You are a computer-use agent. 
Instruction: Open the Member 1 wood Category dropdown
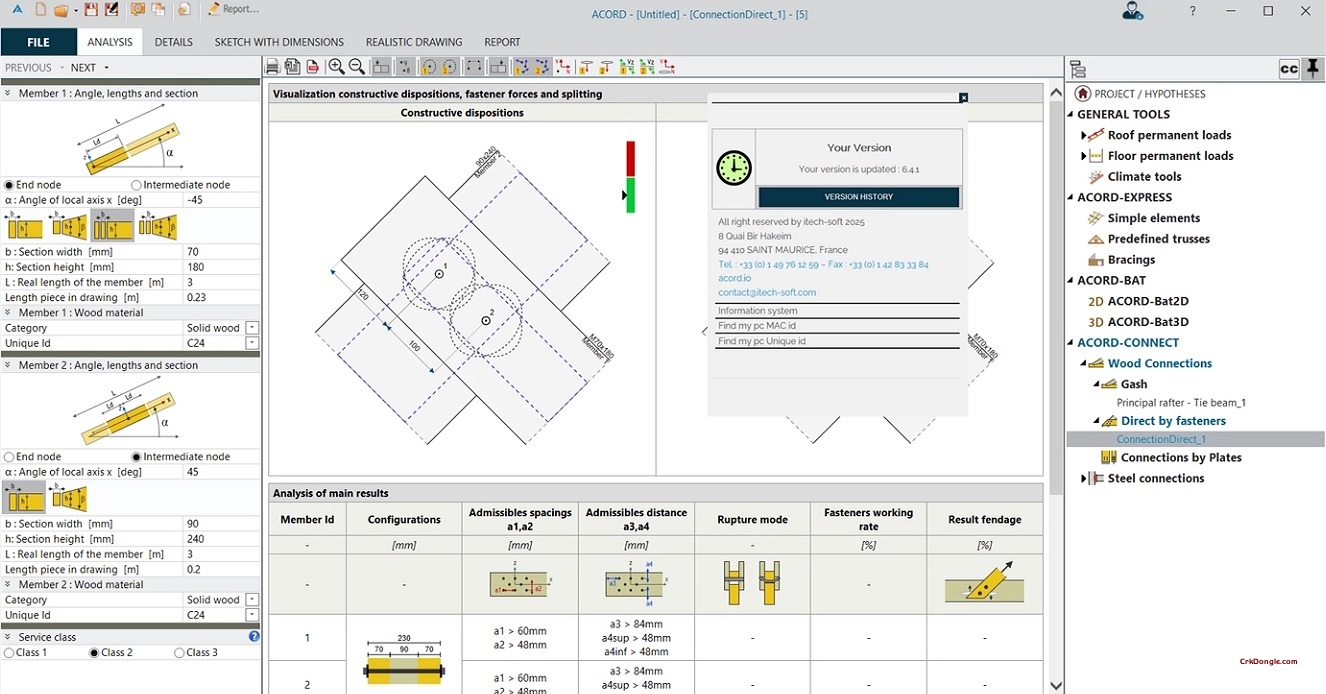tap(253, 327)
